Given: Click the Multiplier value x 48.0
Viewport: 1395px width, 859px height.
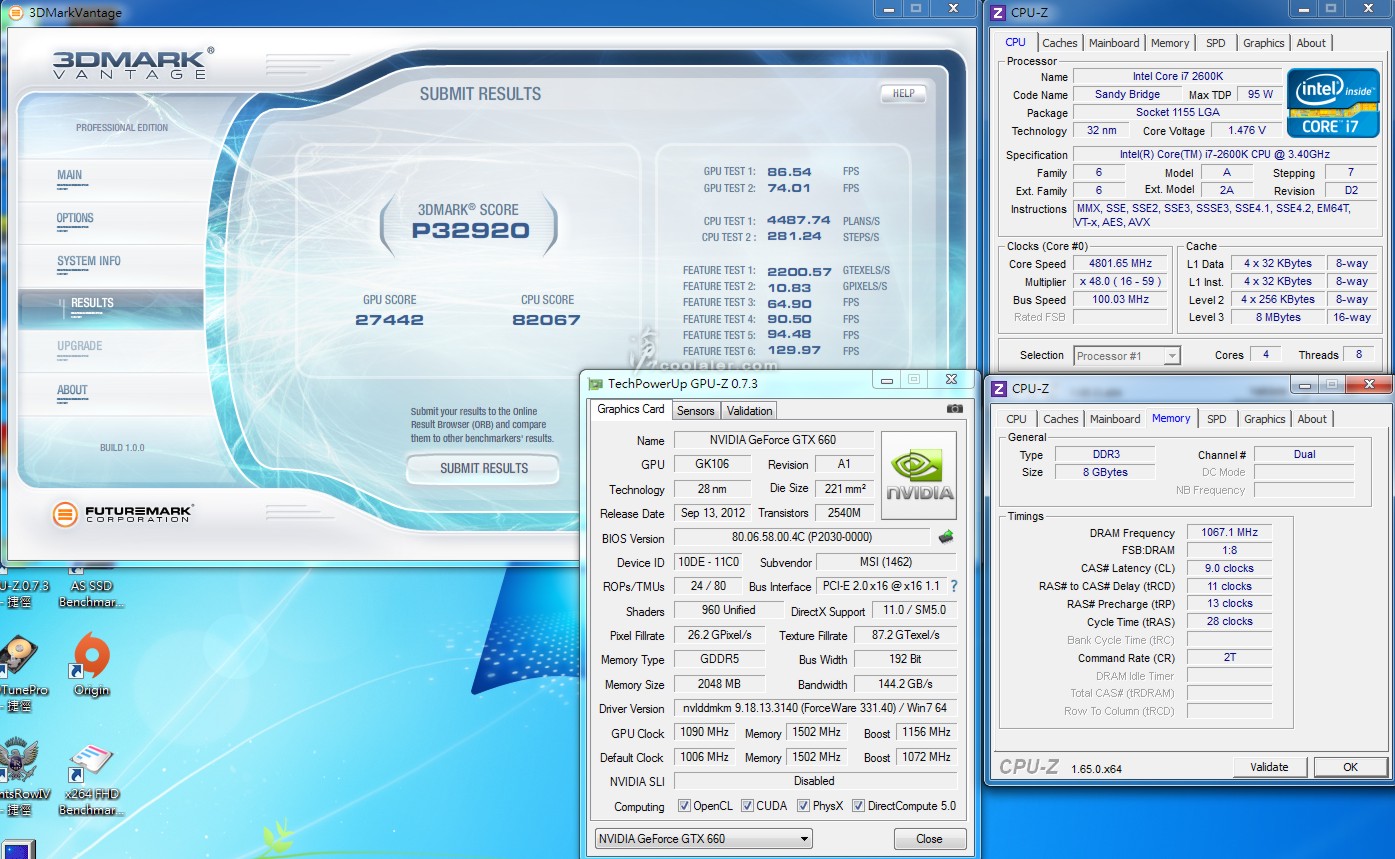Looking at the screenshot, I should point(1120,282).
